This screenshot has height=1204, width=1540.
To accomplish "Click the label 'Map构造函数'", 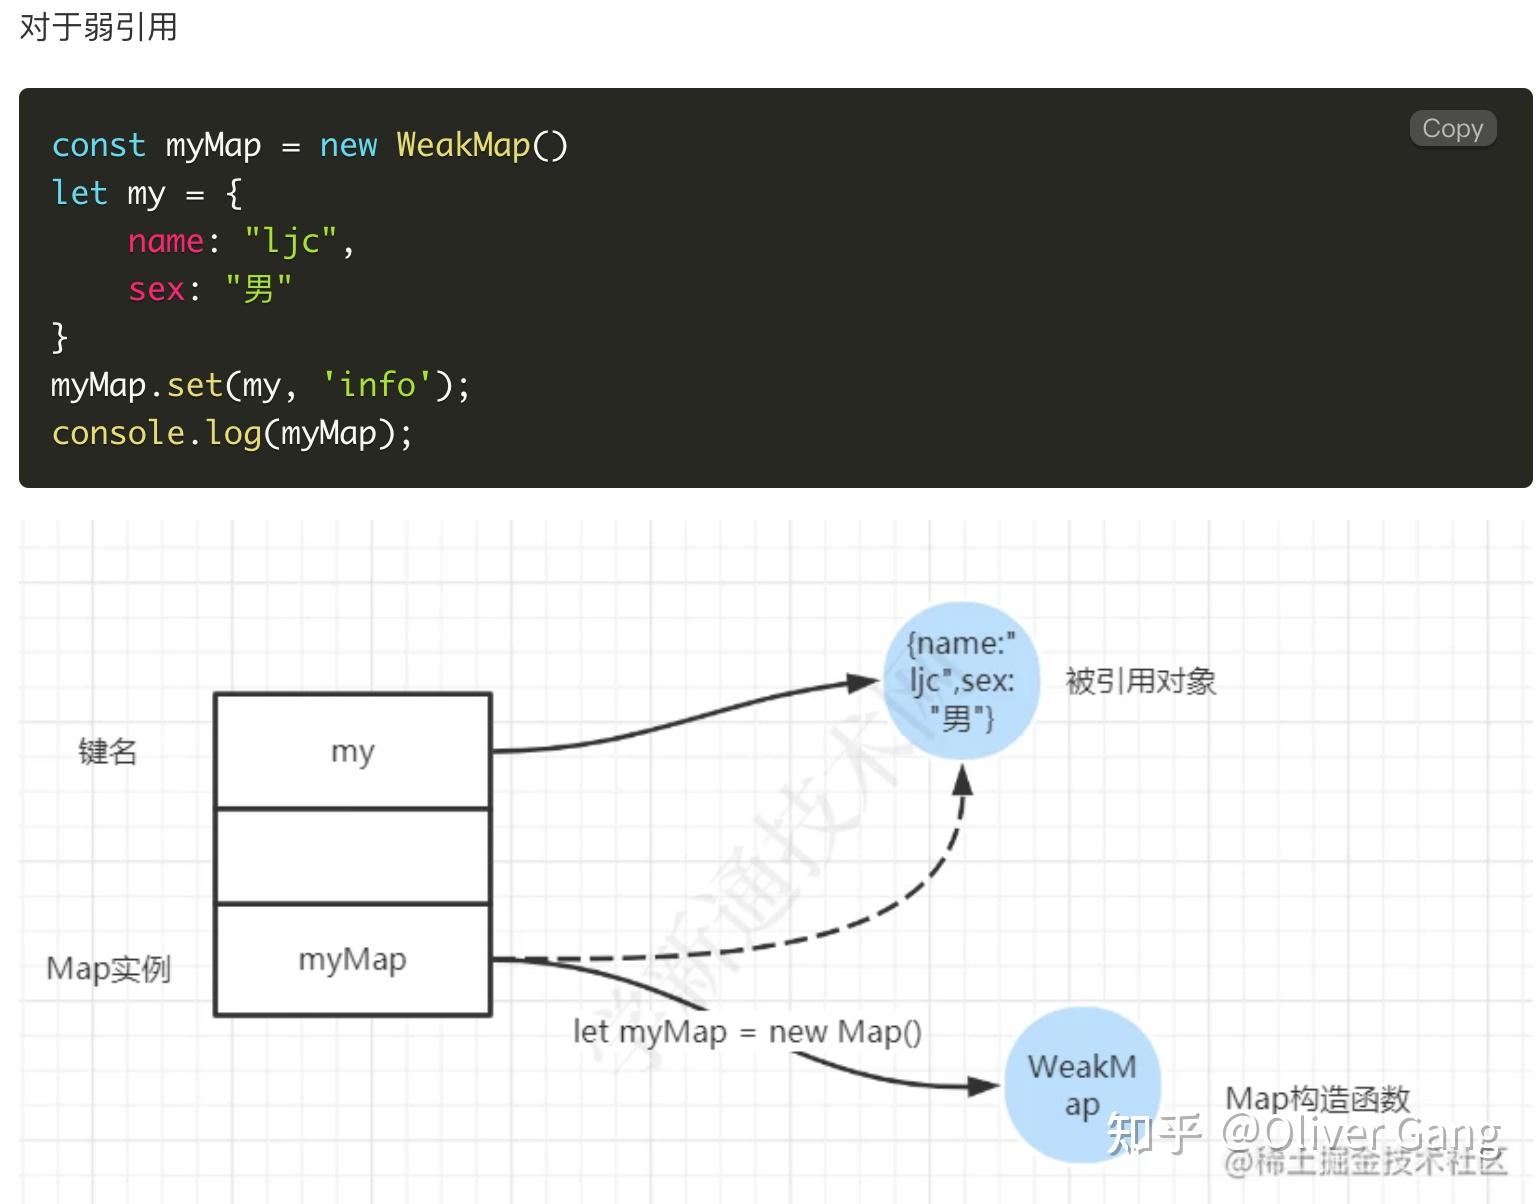I will (x=1318, y=1098).
